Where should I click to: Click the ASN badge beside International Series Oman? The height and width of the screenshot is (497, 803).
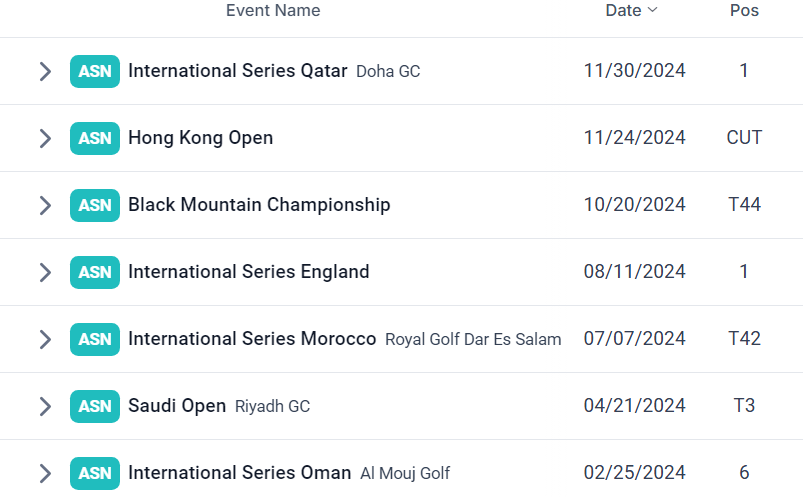(95, 473)
